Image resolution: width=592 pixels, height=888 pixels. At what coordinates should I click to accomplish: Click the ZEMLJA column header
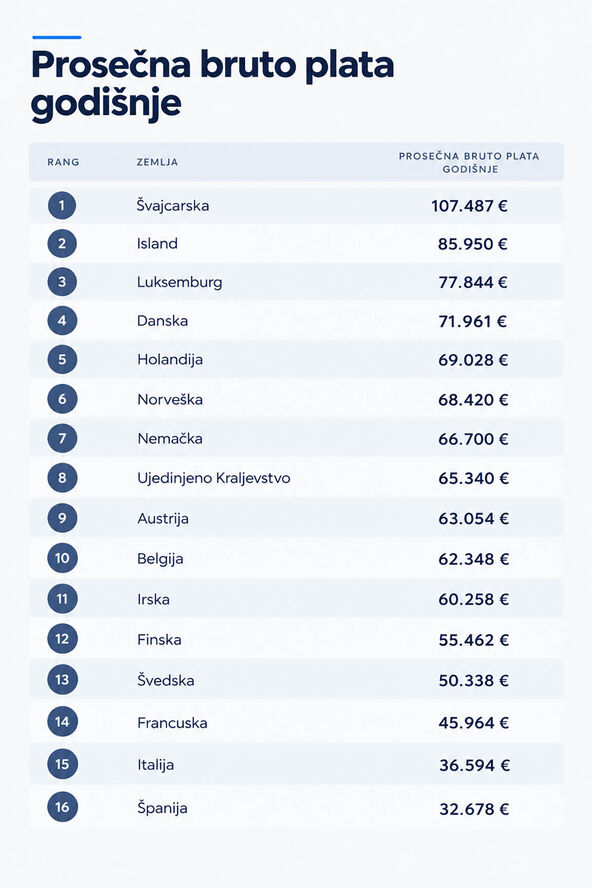click(157, 162)
